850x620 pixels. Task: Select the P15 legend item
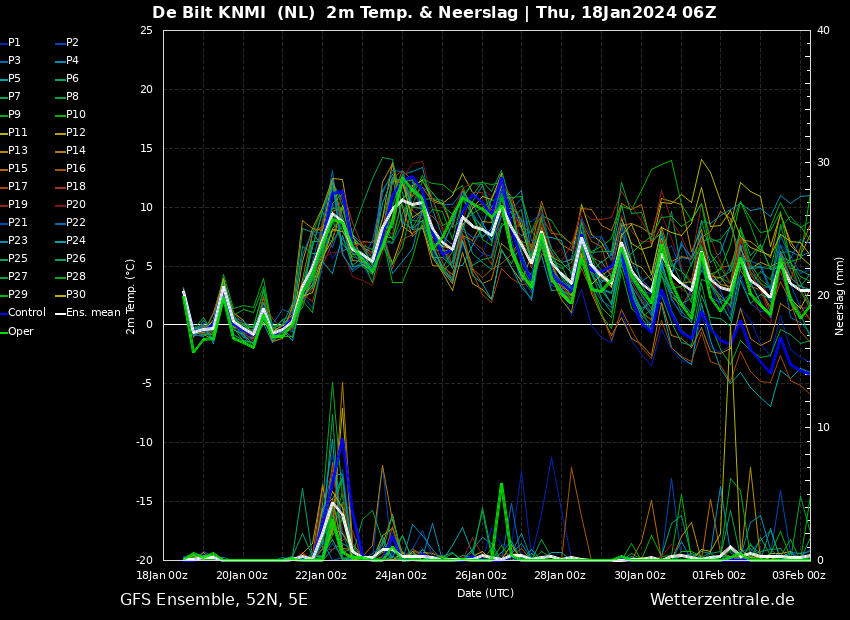[14, 169]
